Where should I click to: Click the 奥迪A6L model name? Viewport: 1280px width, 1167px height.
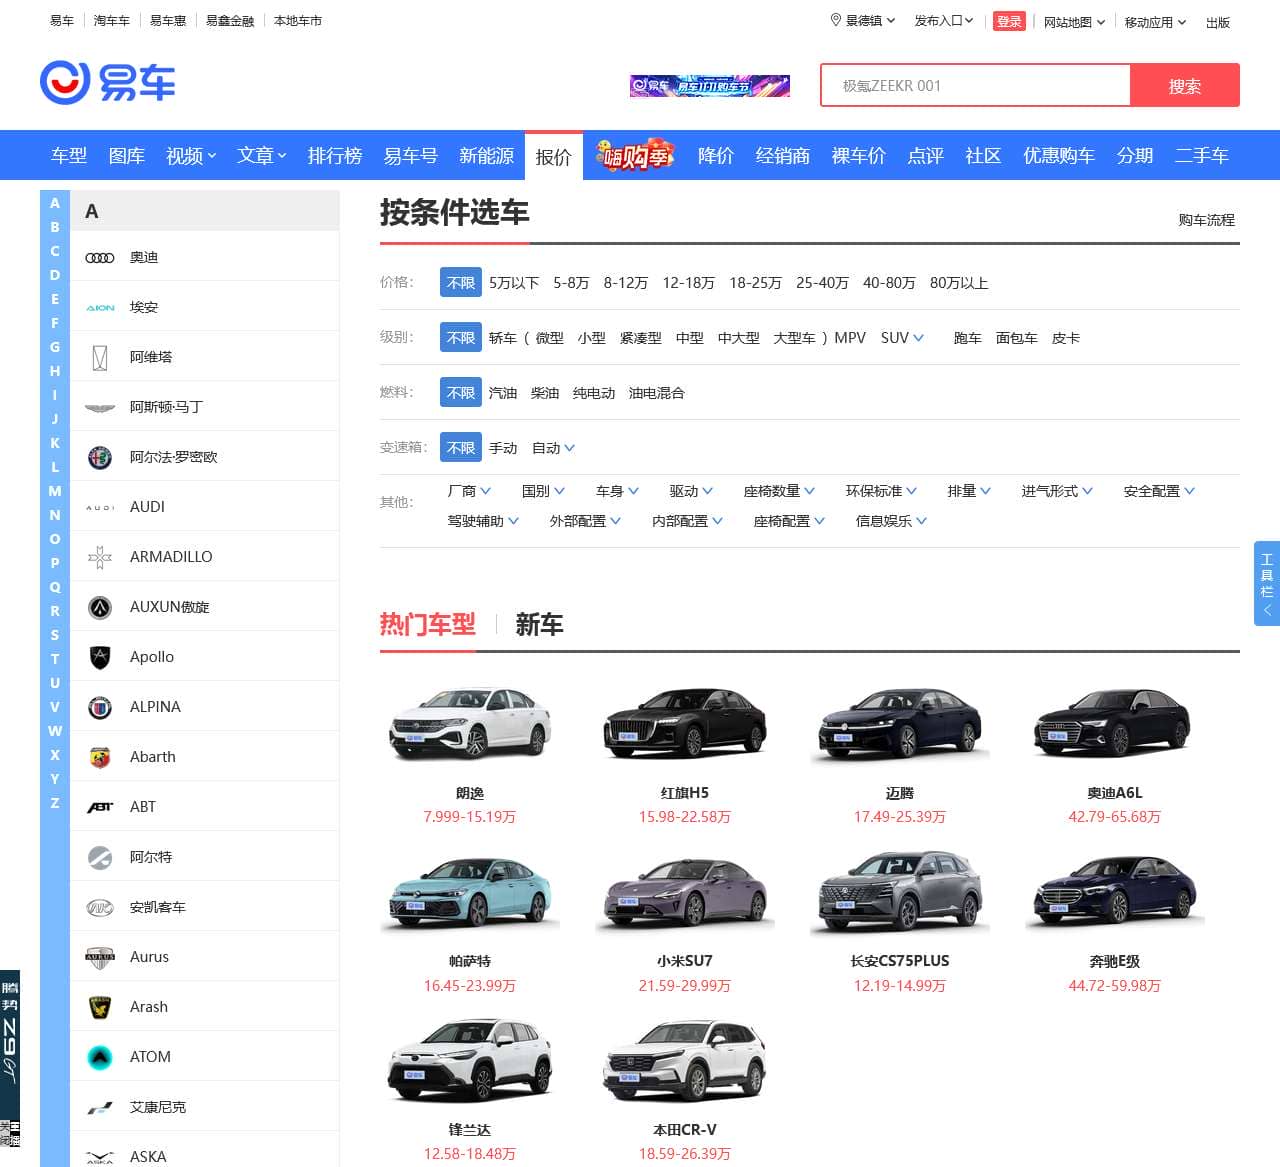click(x=1115, y=793)
